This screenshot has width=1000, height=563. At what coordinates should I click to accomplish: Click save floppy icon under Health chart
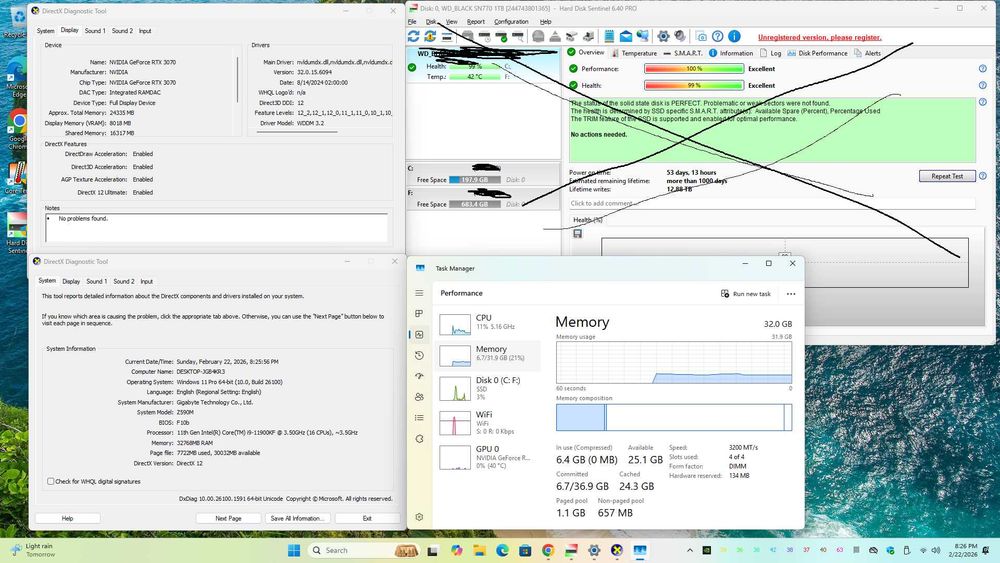tap(577, 233)
